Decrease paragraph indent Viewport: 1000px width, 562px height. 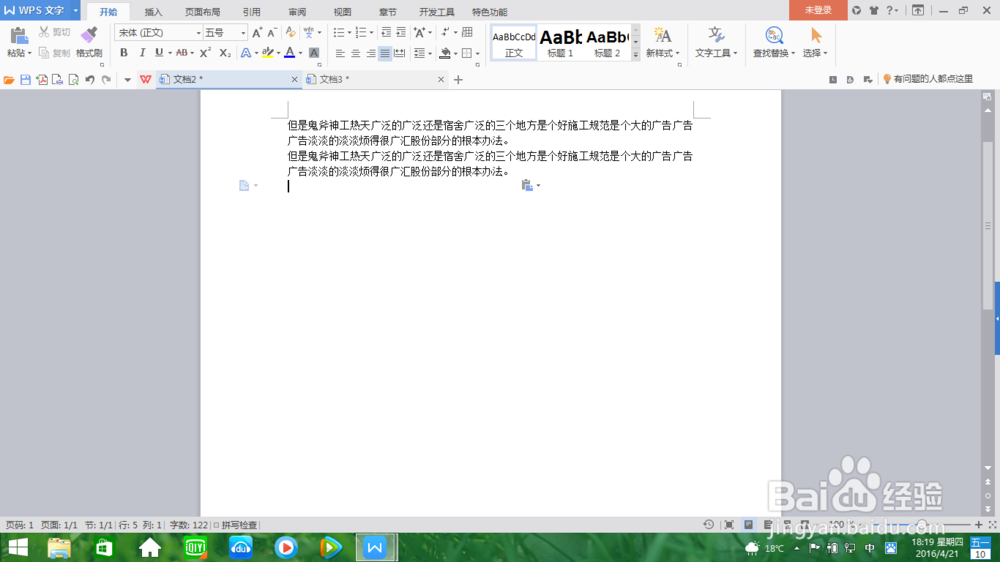coord(386,33)
